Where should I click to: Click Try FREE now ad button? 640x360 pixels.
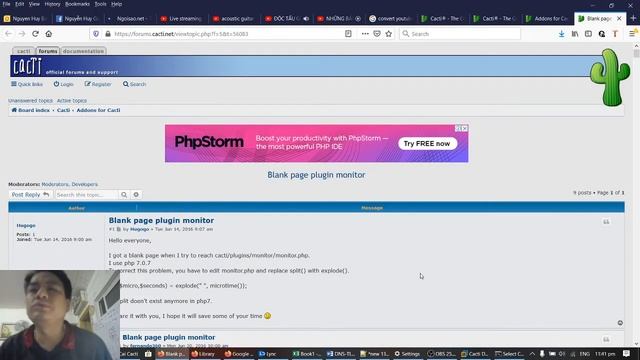[x=427, y=144]
